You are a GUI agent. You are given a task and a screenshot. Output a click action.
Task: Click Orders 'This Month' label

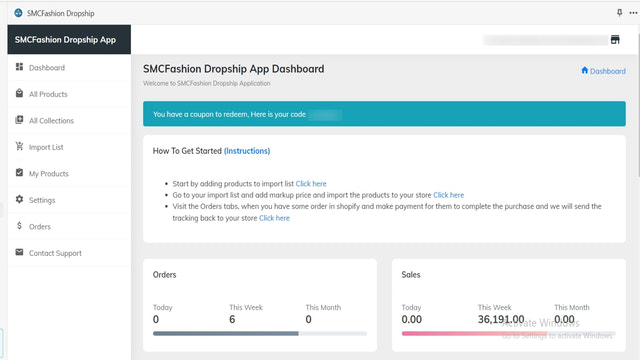323,307
